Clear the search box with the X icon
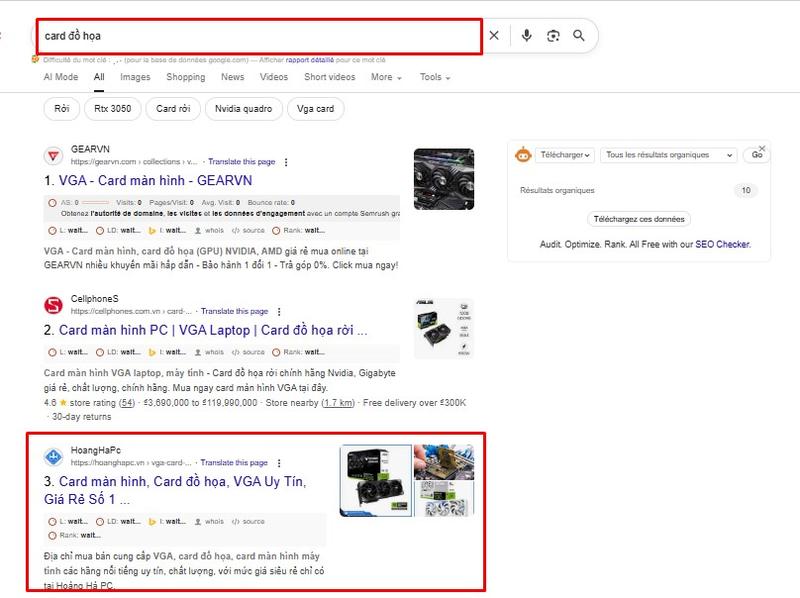Screen dimensions: 800x598 click(x=494, y=35)
